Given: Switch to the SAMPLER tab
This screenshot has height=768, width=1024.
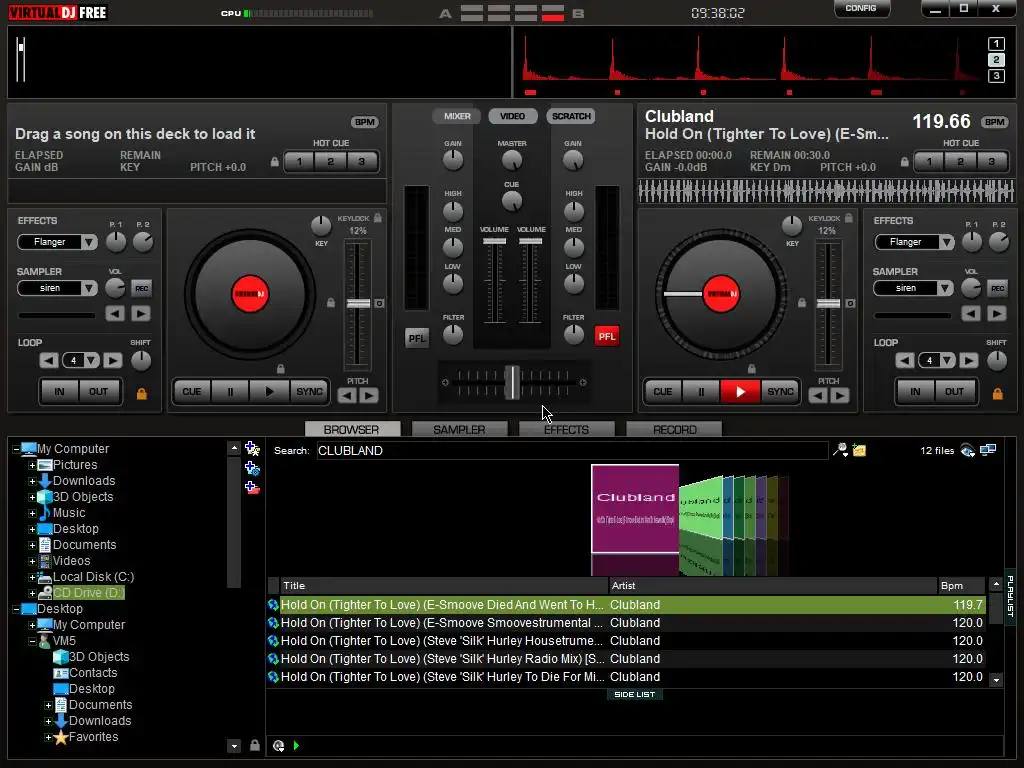Looking at the screenshot, I should click(x=459, y=430).
